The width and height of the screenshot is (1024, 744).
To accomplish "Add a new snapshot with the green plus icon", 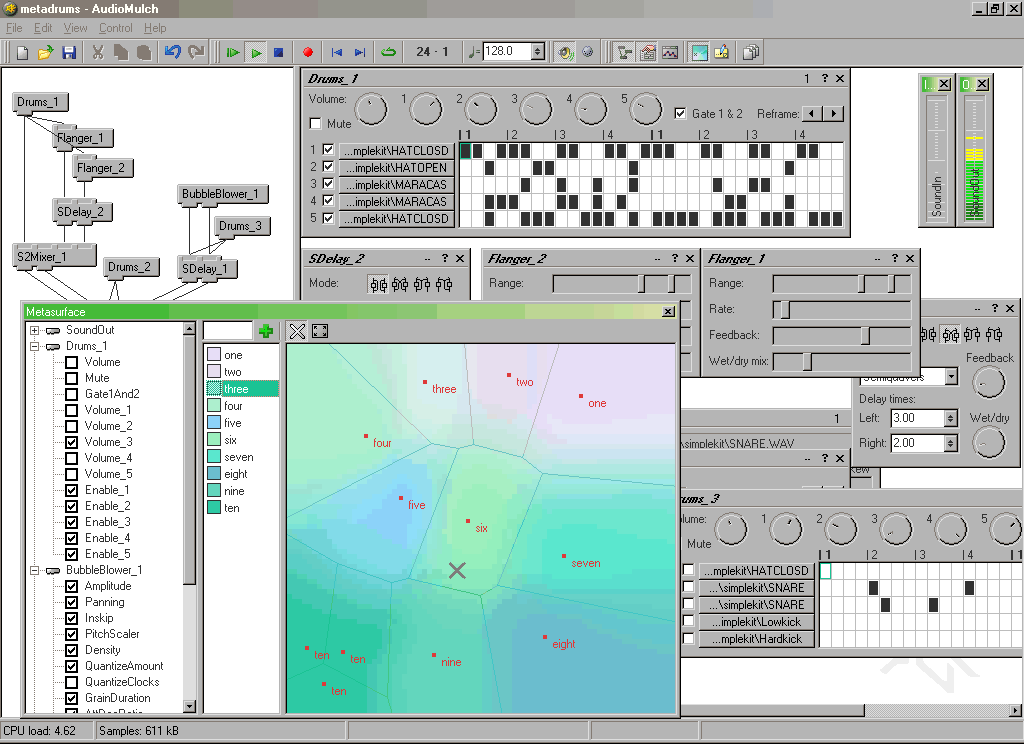I will click(x=266, y=330).
